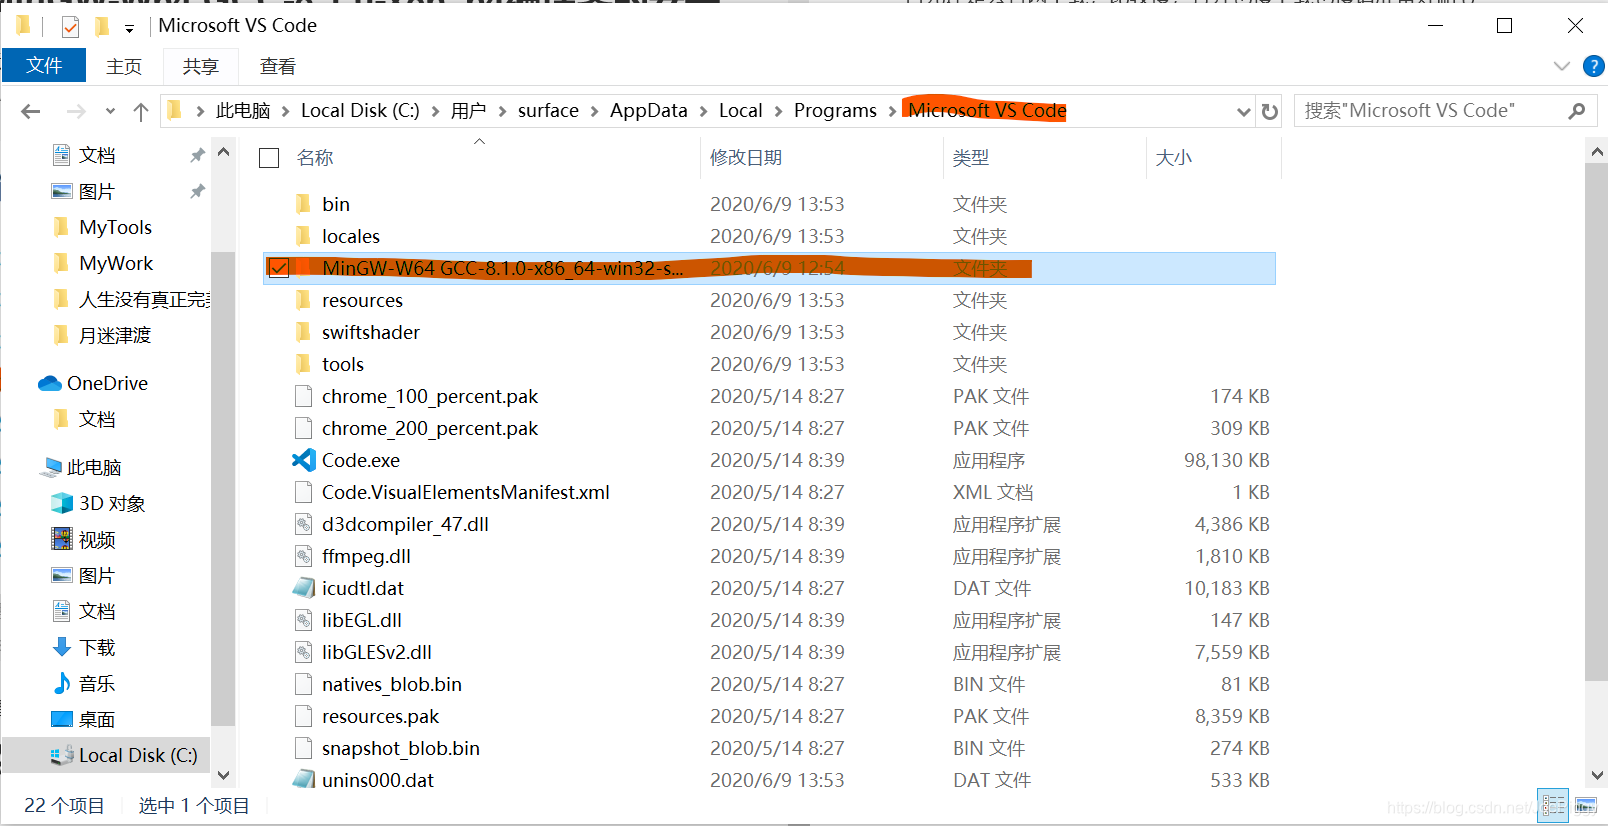Click the New folder quick access icon

pos(101,27)
